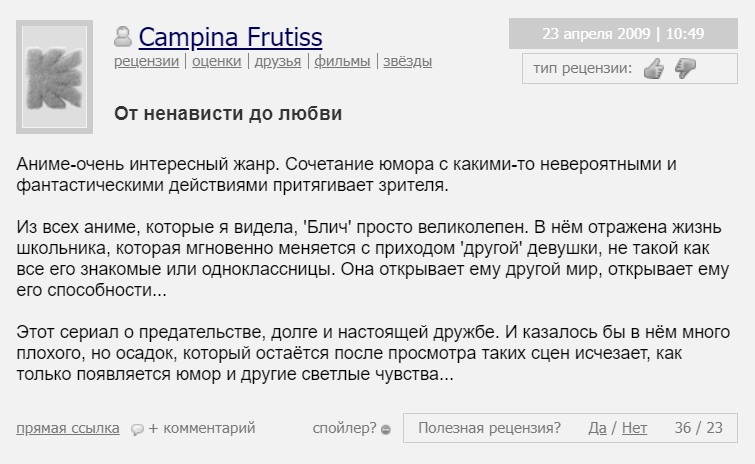Viewport: 755px width, 464px height.
Task: Go to the user's рецензии section
Action: tap(146, 61)
